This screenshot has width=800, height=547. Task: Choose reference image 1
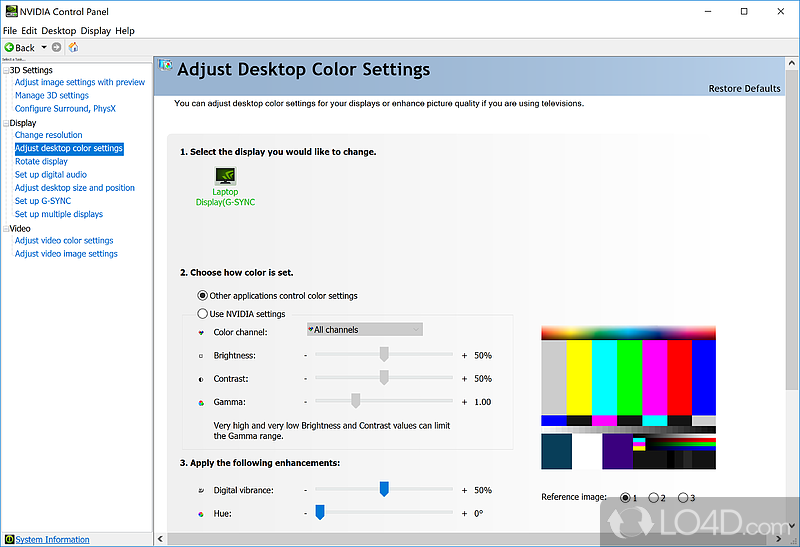click(625, 498)
